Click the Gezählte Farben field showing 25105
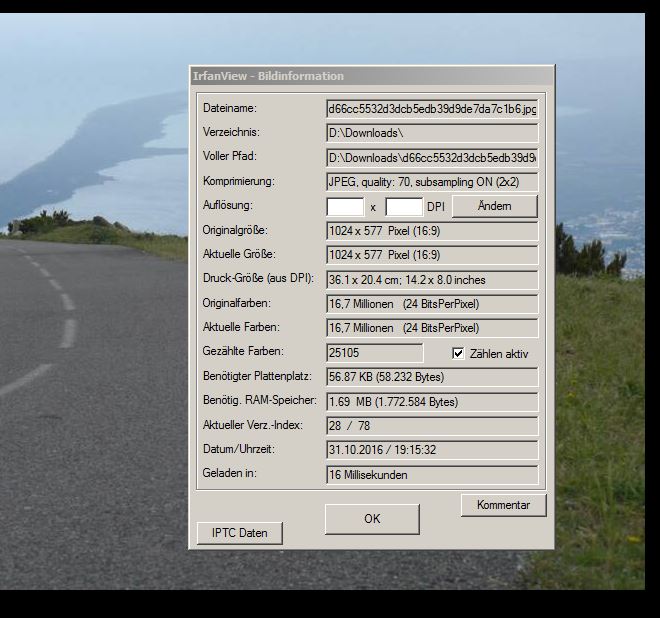The height and width of the screenshot is (618, 660). (375, 353)
